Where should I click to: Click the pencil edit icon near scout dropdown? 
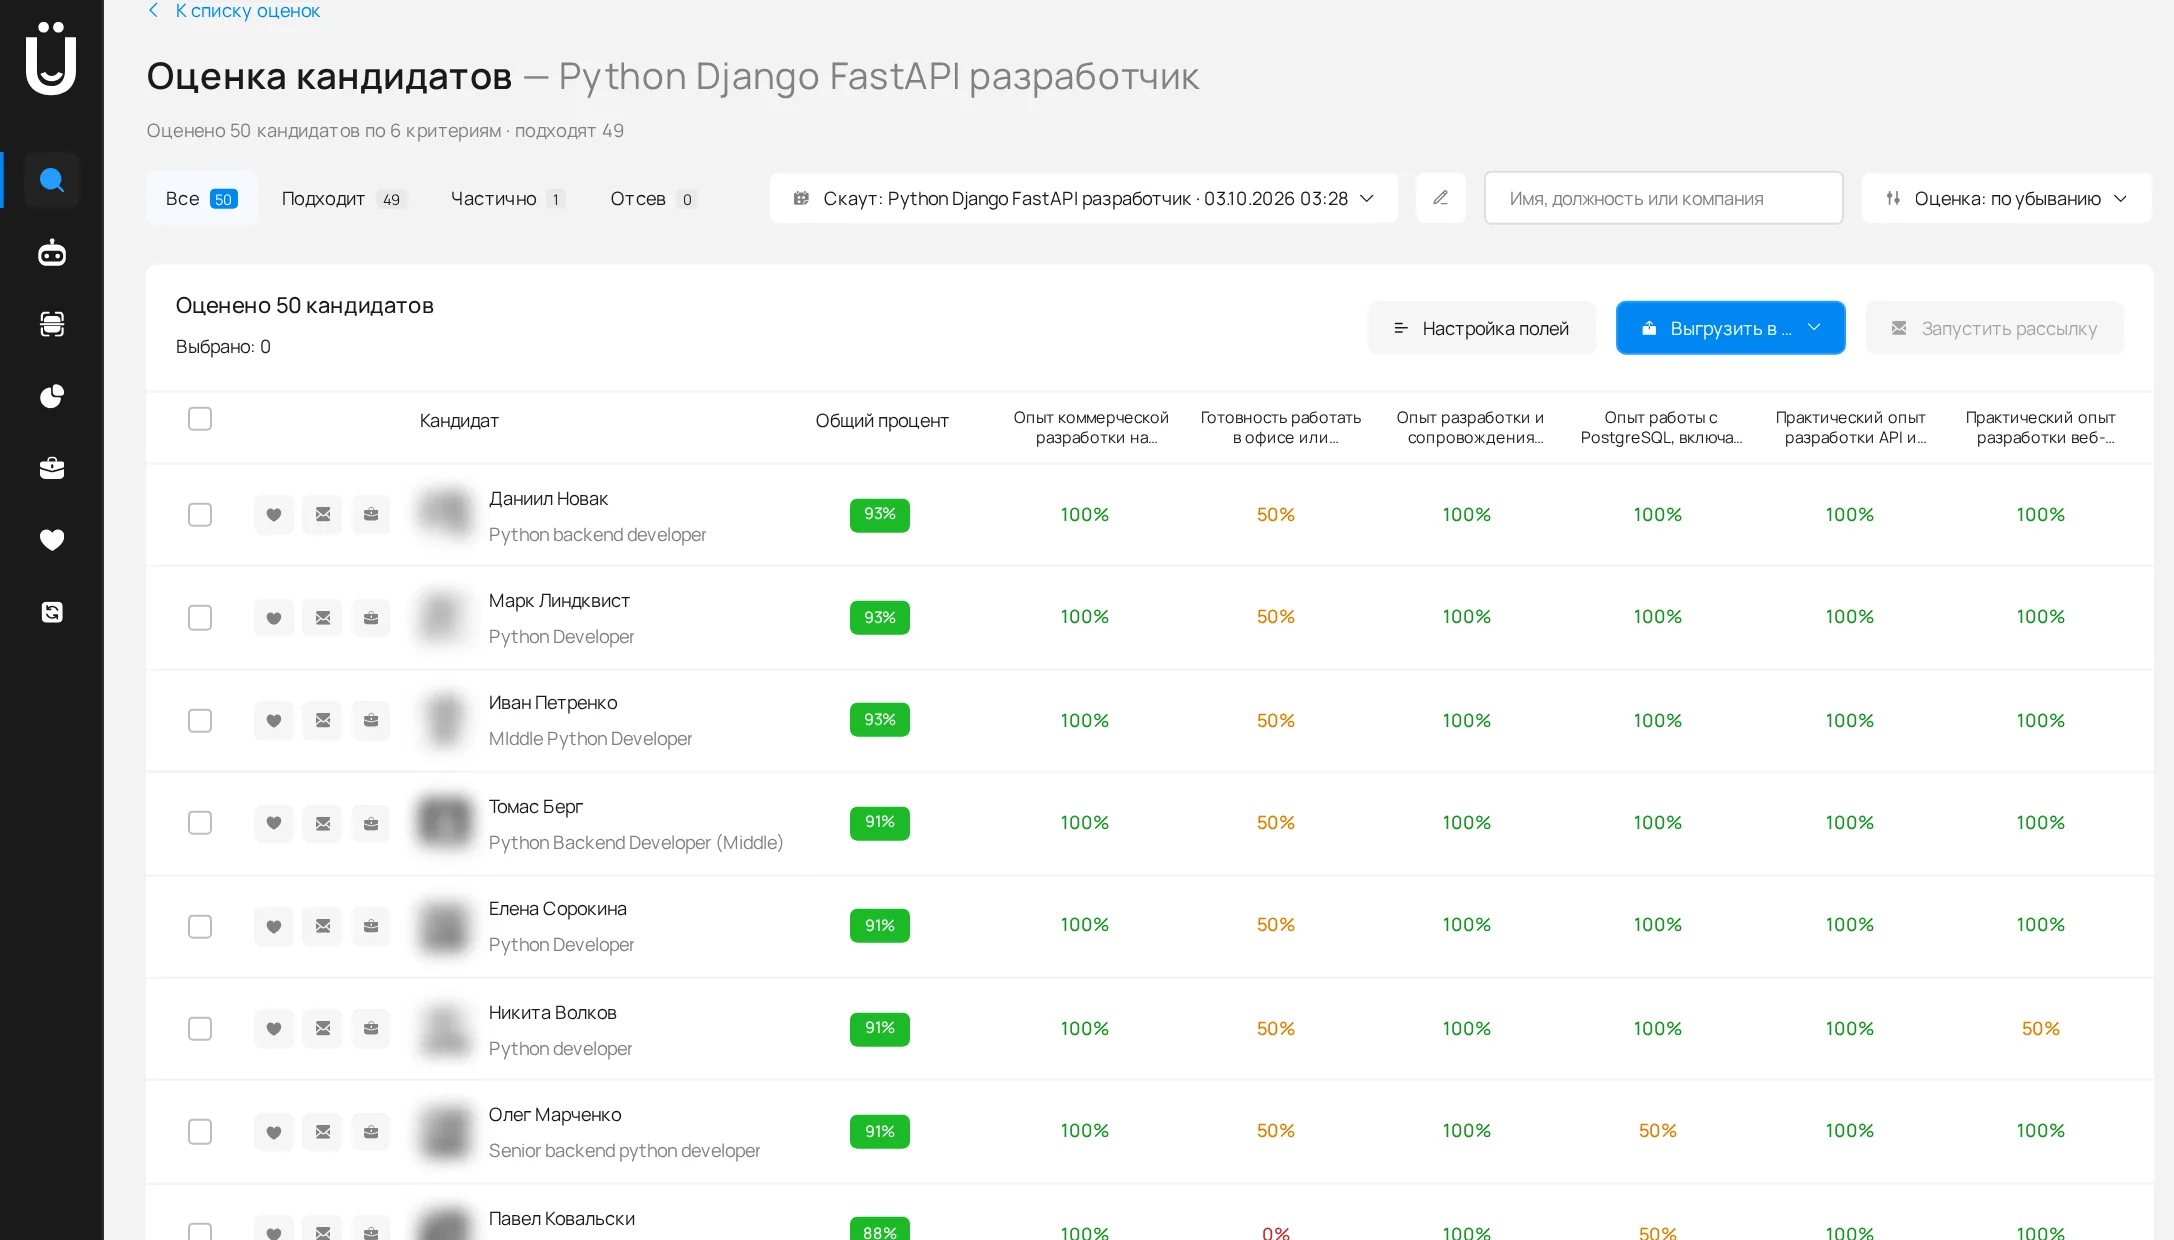[x=1440, y=198]
